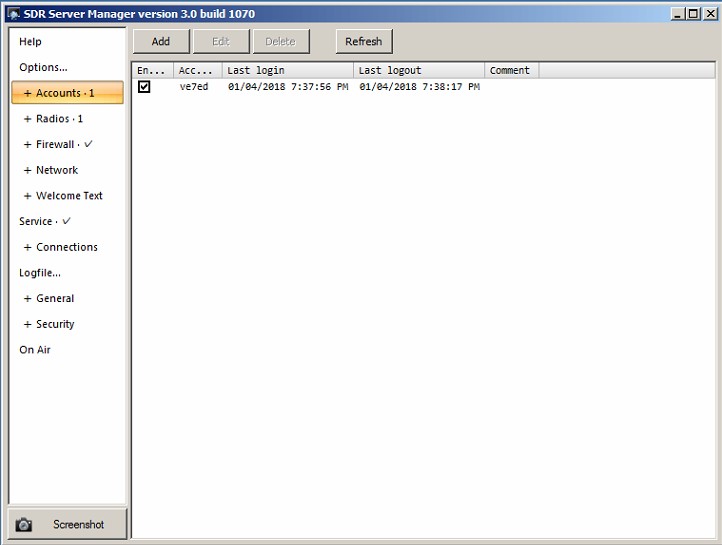Expand the plus sign beside Security

pyautogui.click(x=28, y=325)
